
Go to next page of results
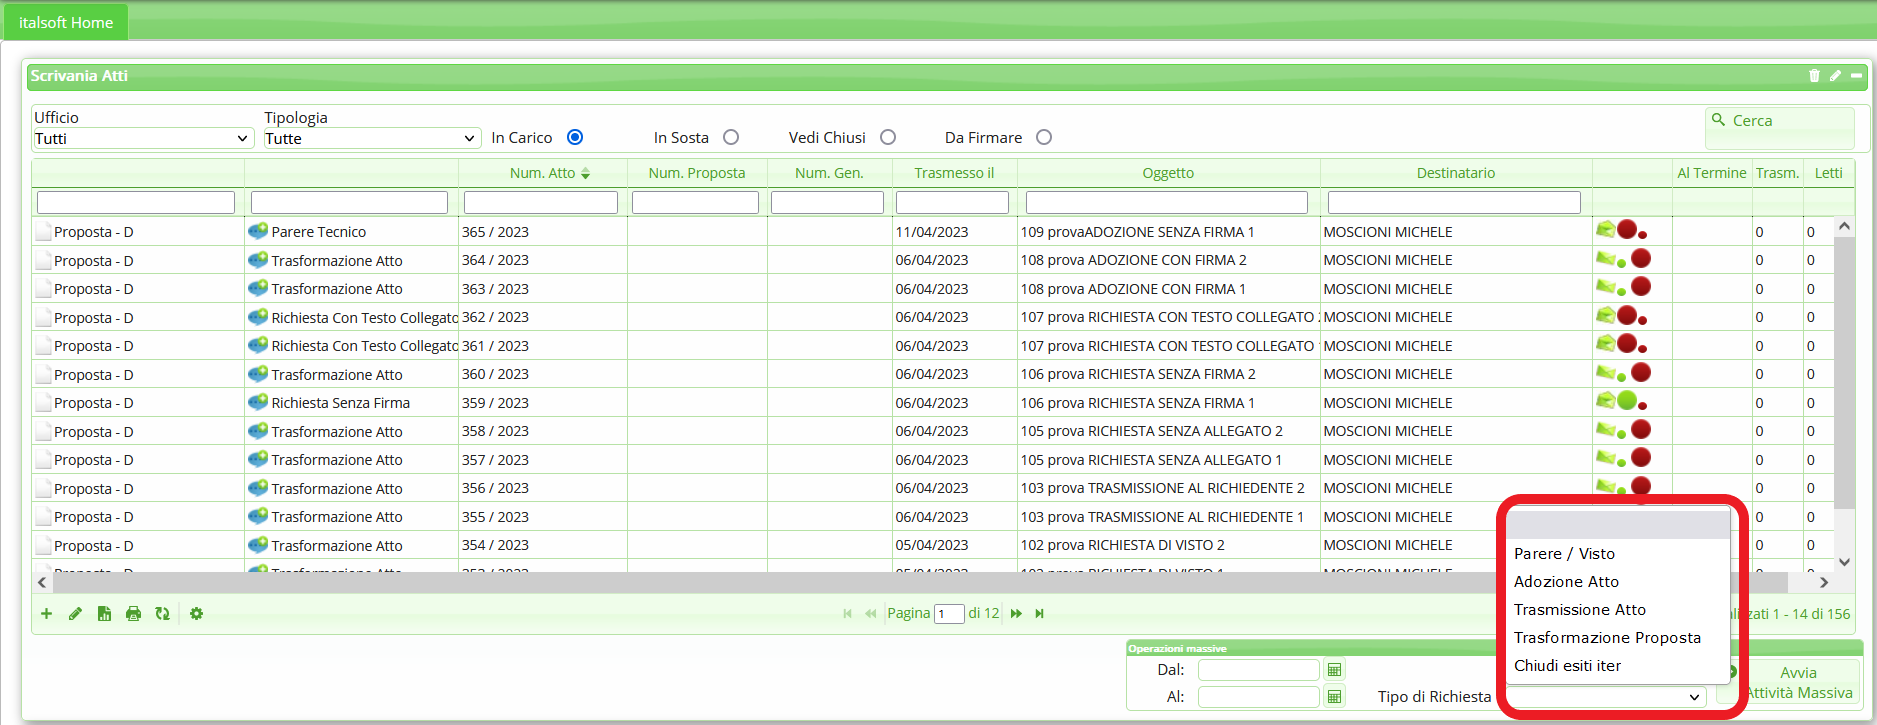pyautogui.click(x=1016, y=614)
